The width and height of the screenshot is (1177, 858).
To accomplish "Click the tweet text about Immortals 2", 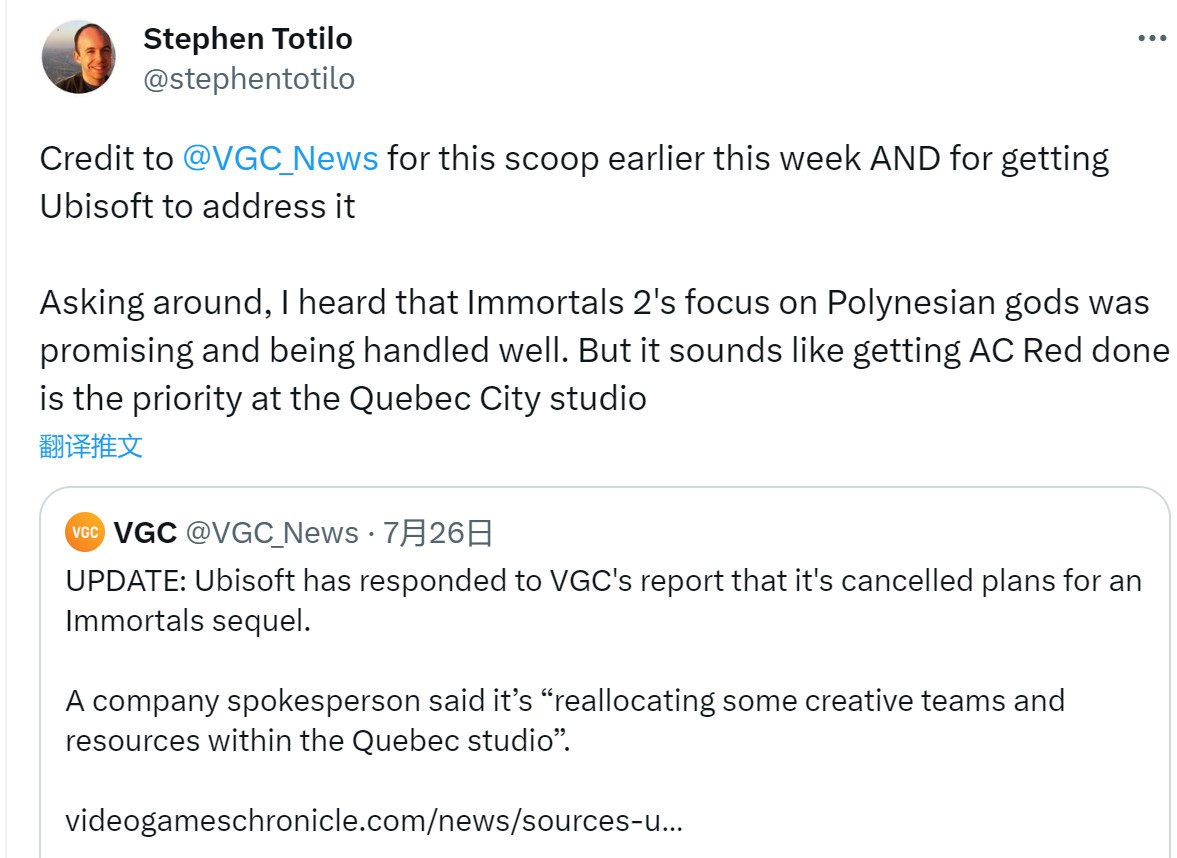I will click(604, 351).
